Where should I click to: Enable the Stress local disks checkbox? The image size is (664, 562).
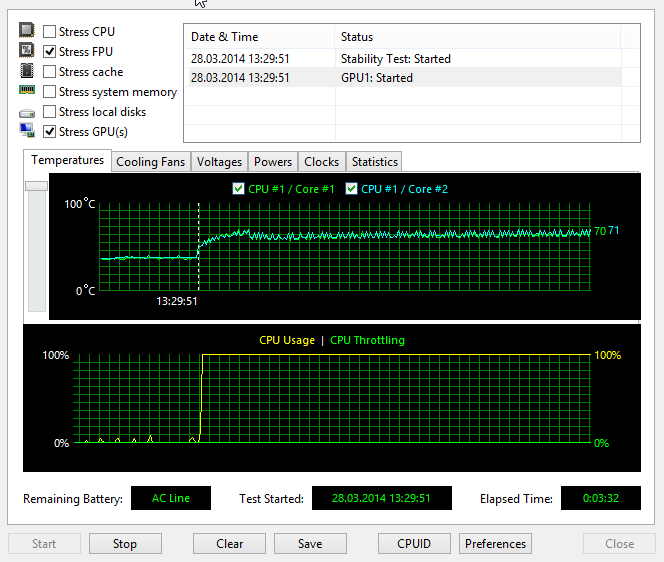50,111
